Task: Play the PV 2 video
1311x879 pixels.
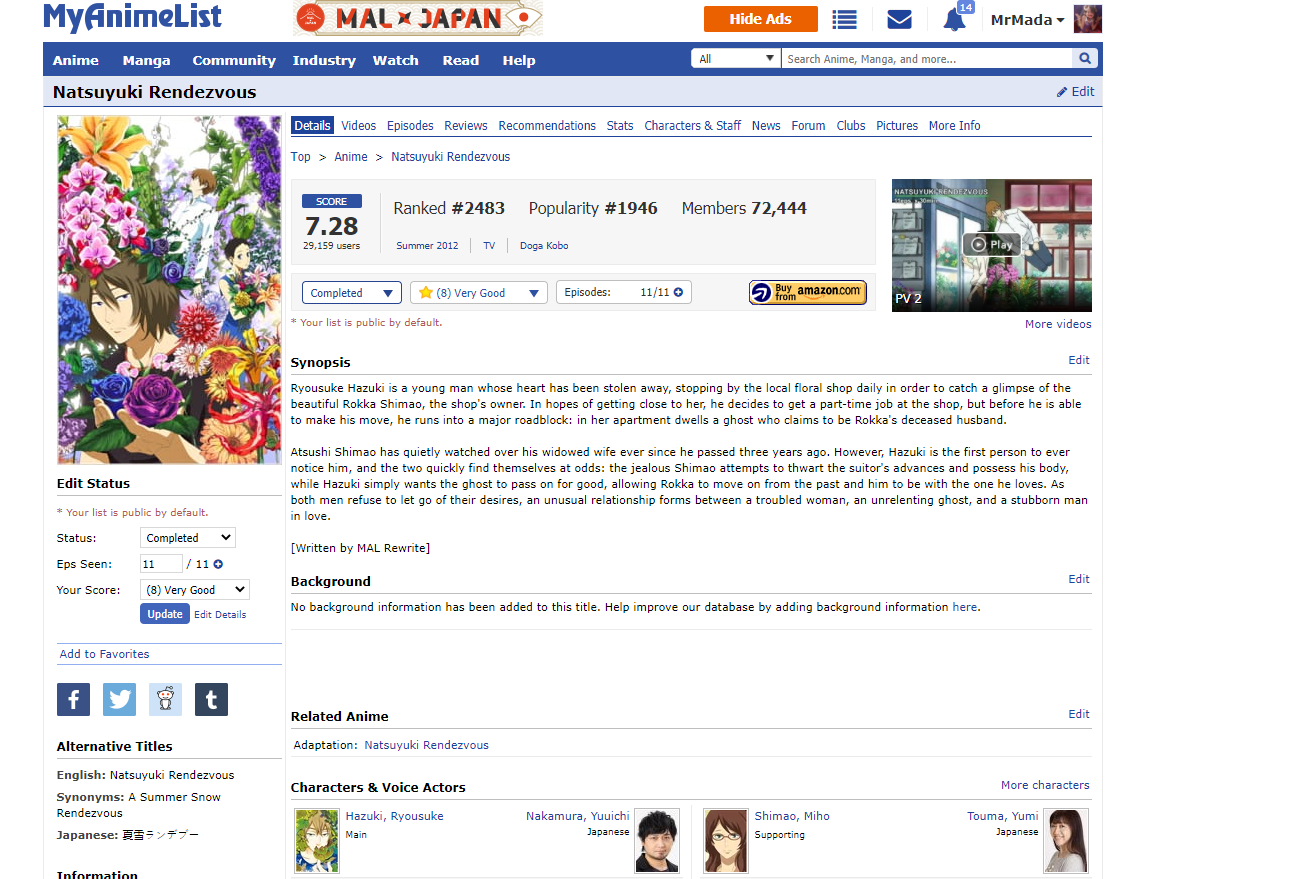Action: (x=991, y=245)
